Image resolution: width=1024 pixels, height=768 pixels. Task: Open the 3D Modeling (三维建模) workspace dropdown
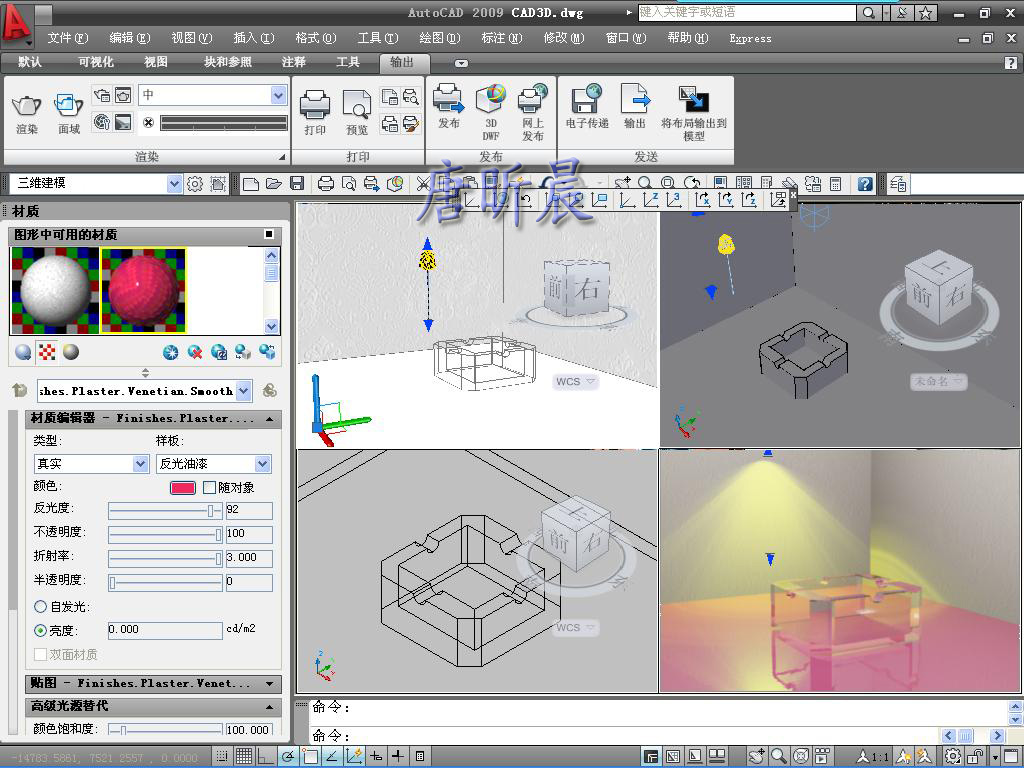174,184
